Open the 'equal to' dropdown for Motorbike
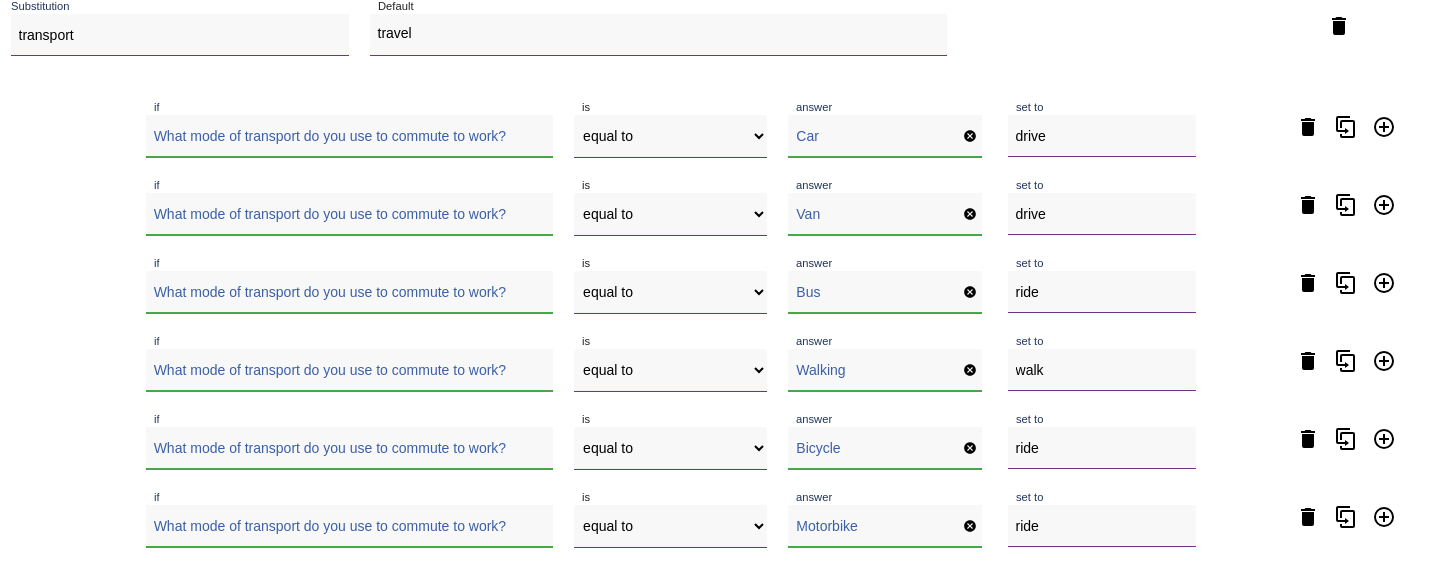The image size is (1436, 569). click(670, 526)
